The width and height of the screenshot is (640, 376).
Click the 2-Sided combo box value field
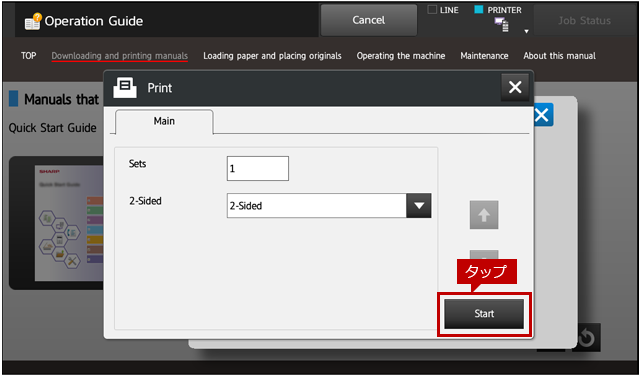point(317,205)
